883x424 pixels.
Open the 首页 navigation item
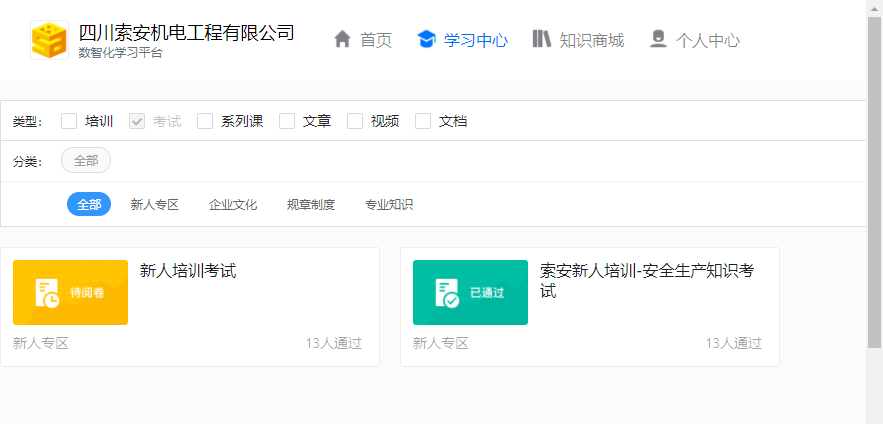(x=363, y=40)
